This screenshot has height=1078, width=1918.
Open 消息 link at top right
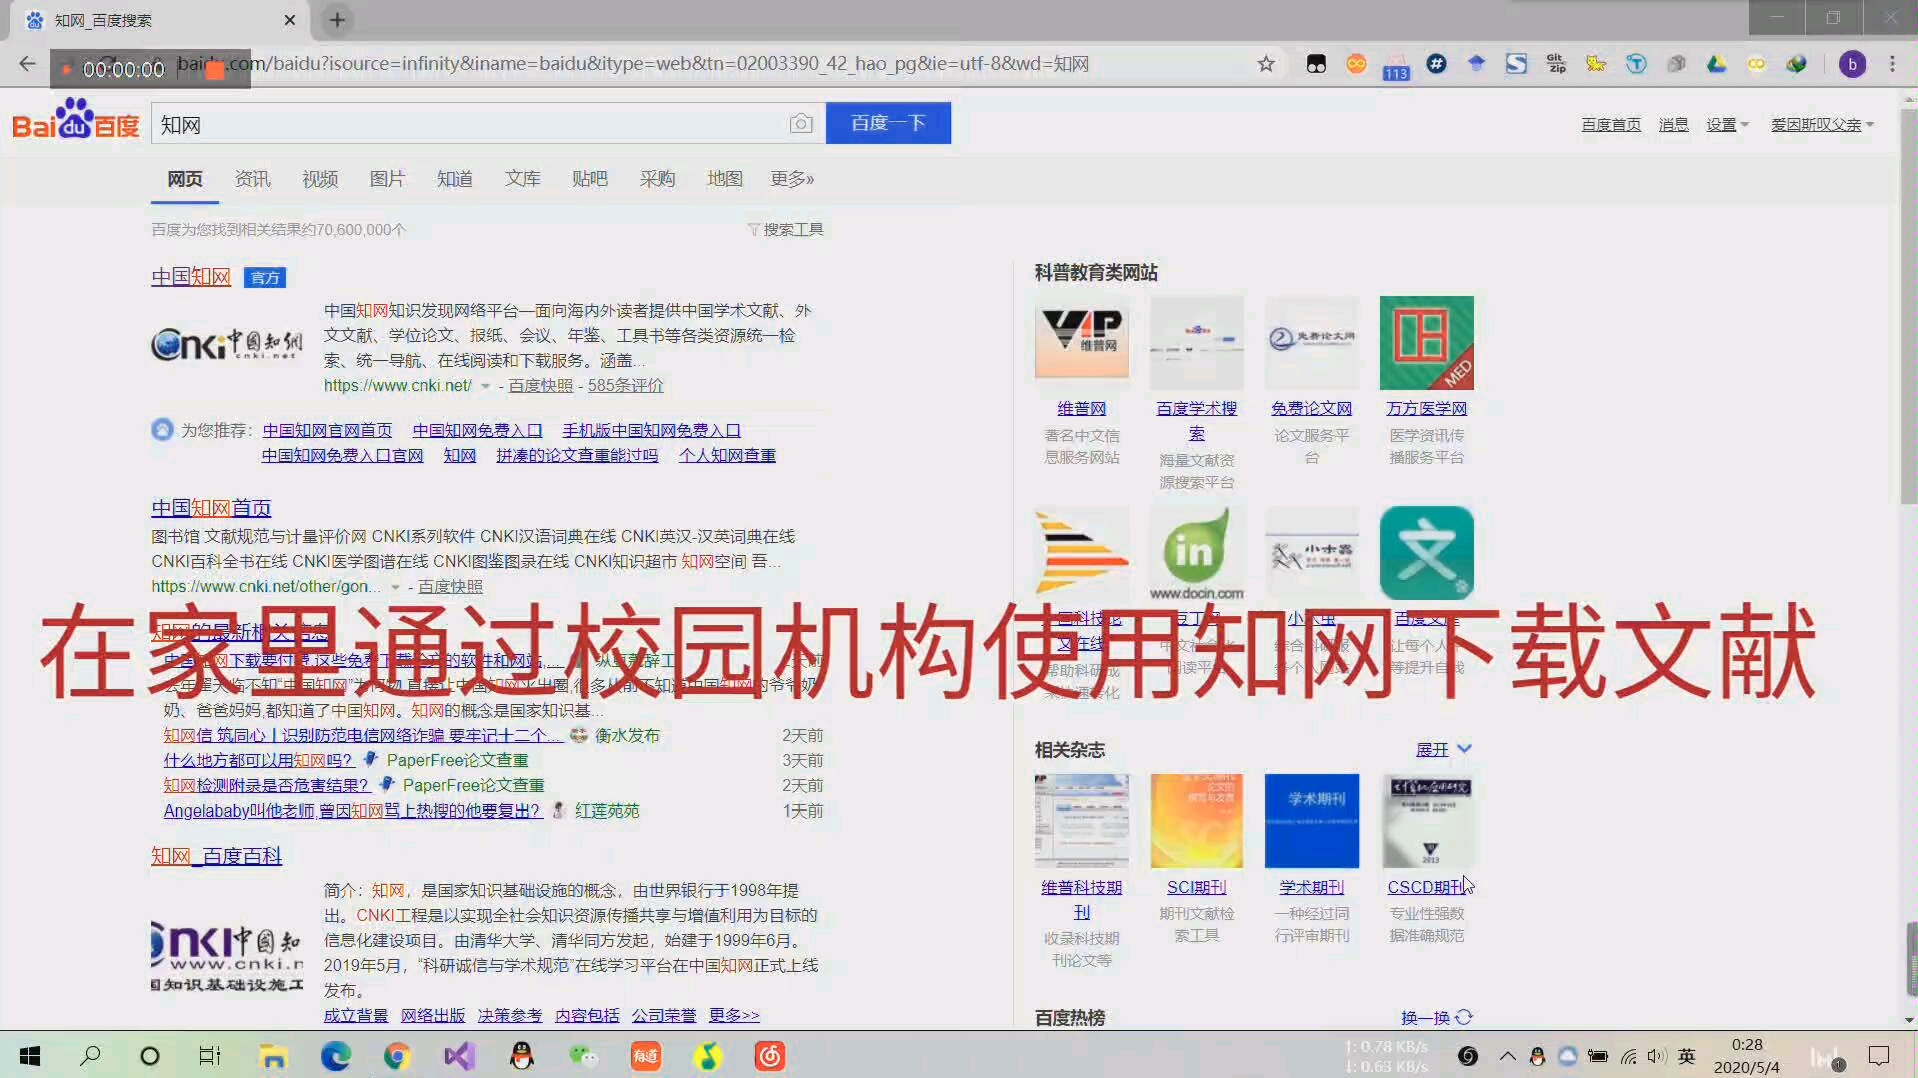coord(1673,125)
